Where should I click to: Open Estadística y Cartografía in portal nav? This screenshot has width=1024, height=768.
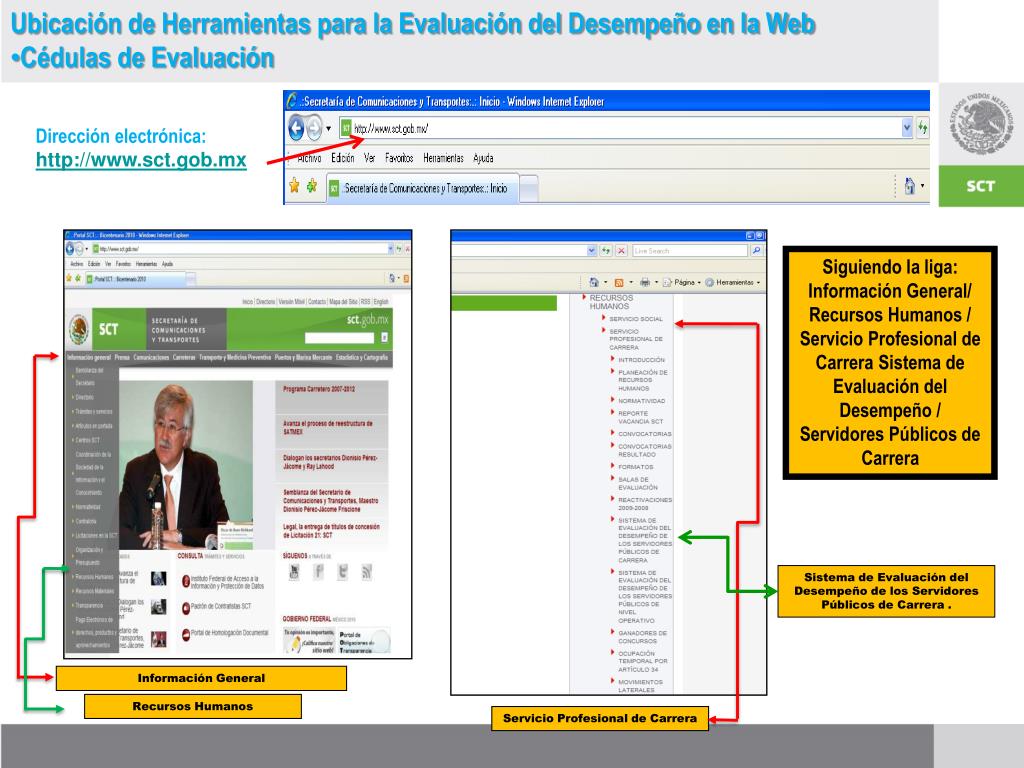(362, 358)
